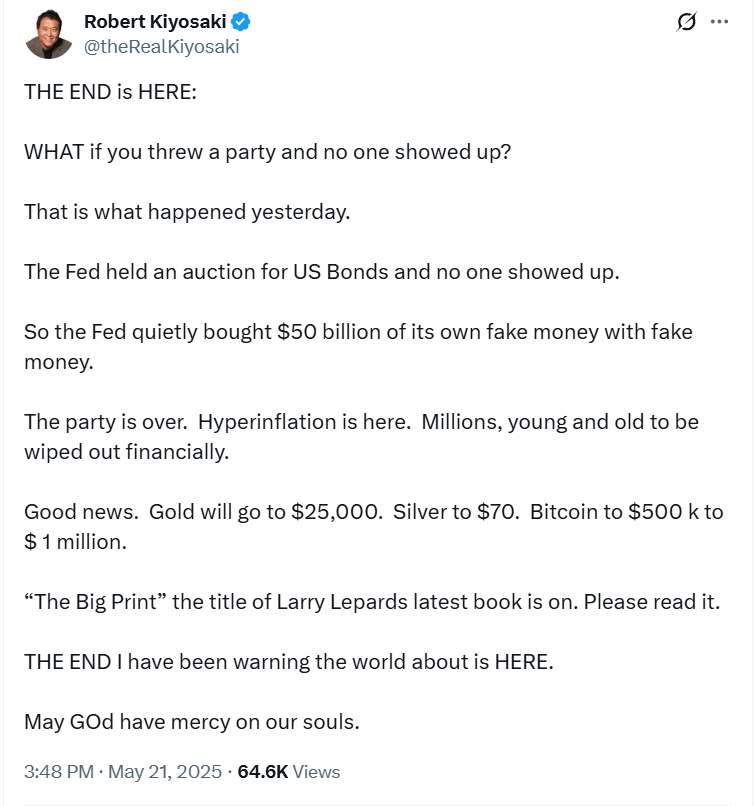Click the 'May GOd have mercy' closing line

[192, 722]
